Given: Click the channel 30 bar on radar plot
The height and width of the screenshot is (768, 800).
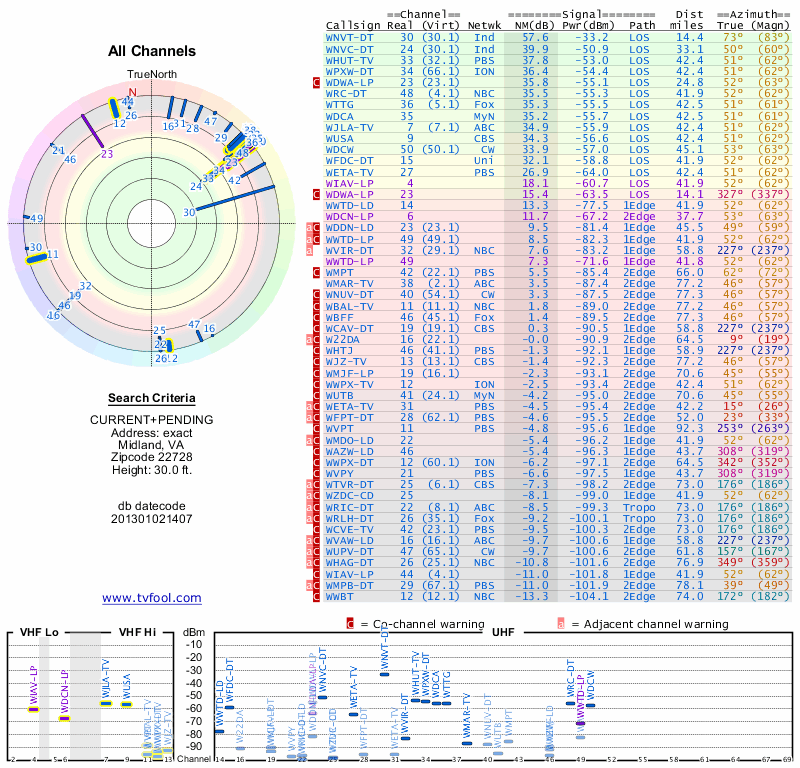Looking at the screenshot, I should click(236, 199).
